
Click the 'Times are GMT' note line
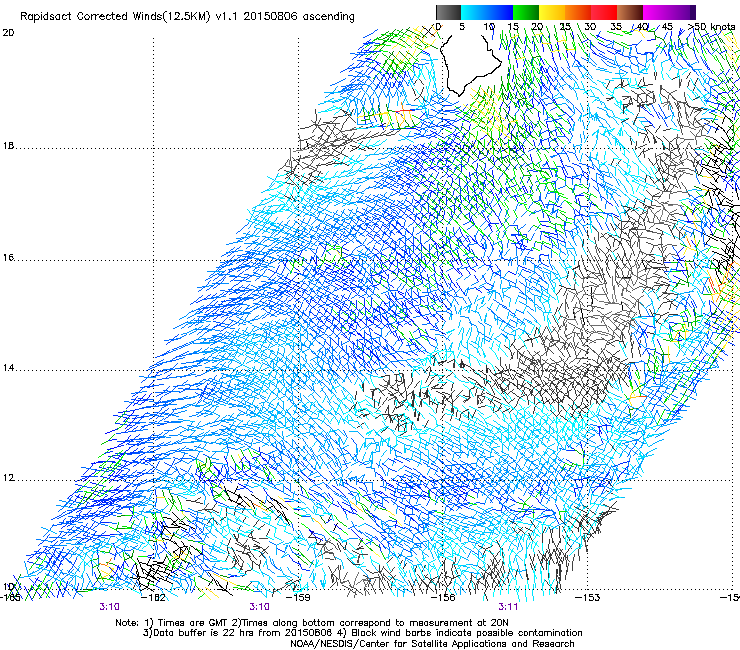click(x=312, y=623)
